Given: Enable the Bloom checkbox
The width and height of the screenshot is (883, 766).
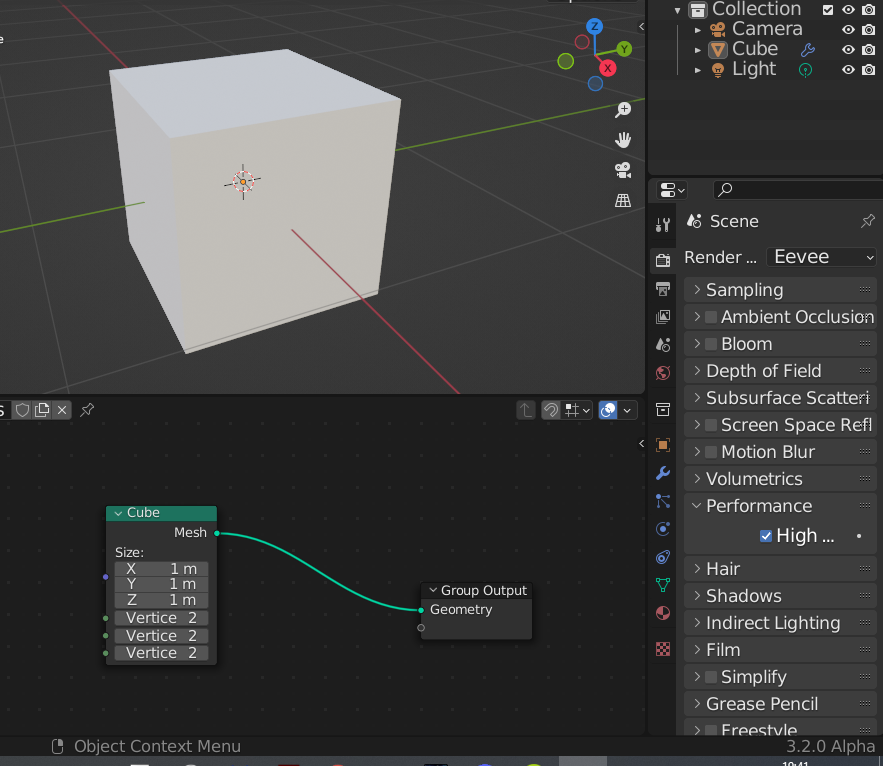Looking at the screenshot, I should [711, 344].
